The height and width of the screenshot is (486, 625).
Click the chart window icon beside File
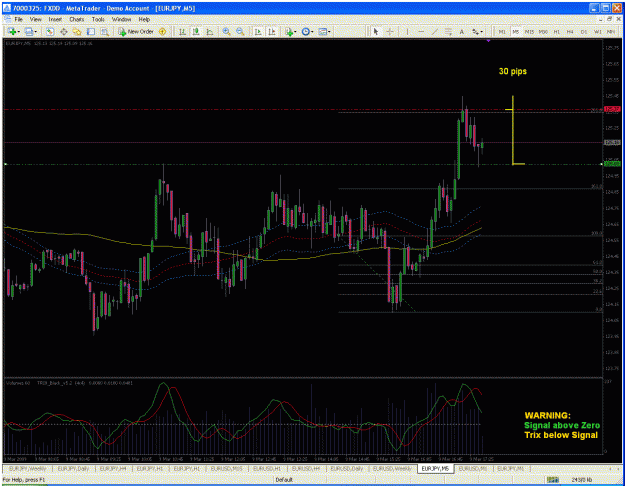(x=7, y=19)
